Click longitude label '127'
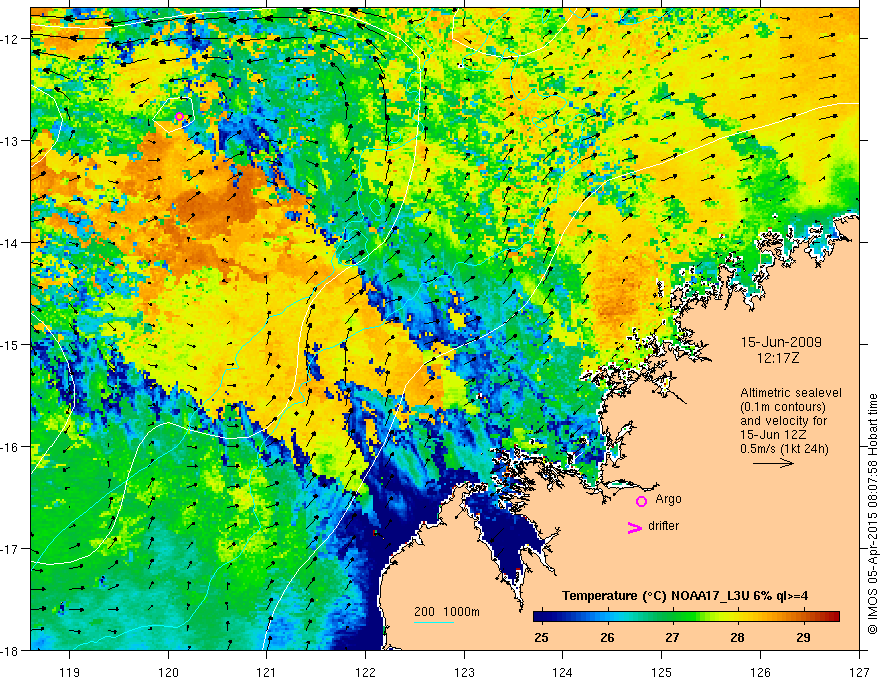This screenshot has width=880, height=680. tap(859, 672)
